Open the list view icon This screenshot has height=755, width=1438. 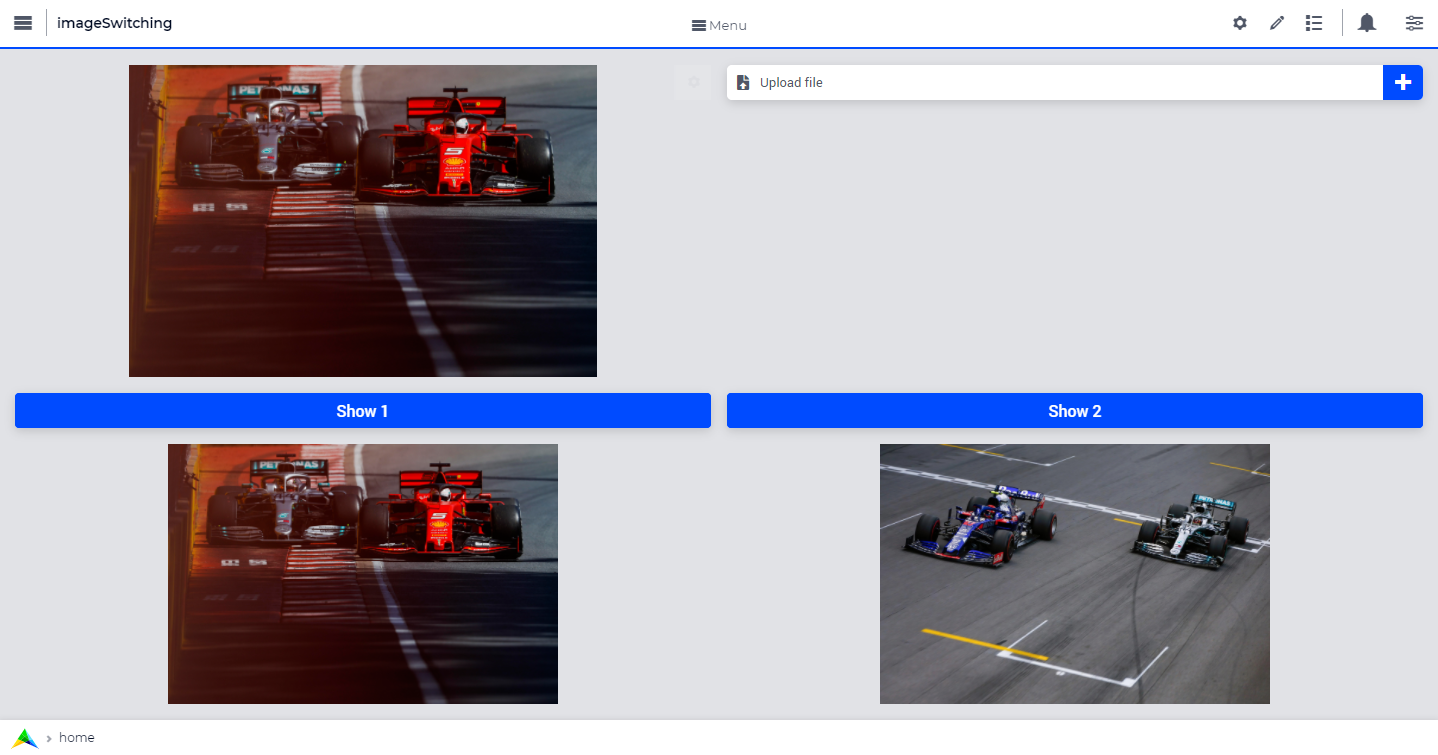(1314, 23)
